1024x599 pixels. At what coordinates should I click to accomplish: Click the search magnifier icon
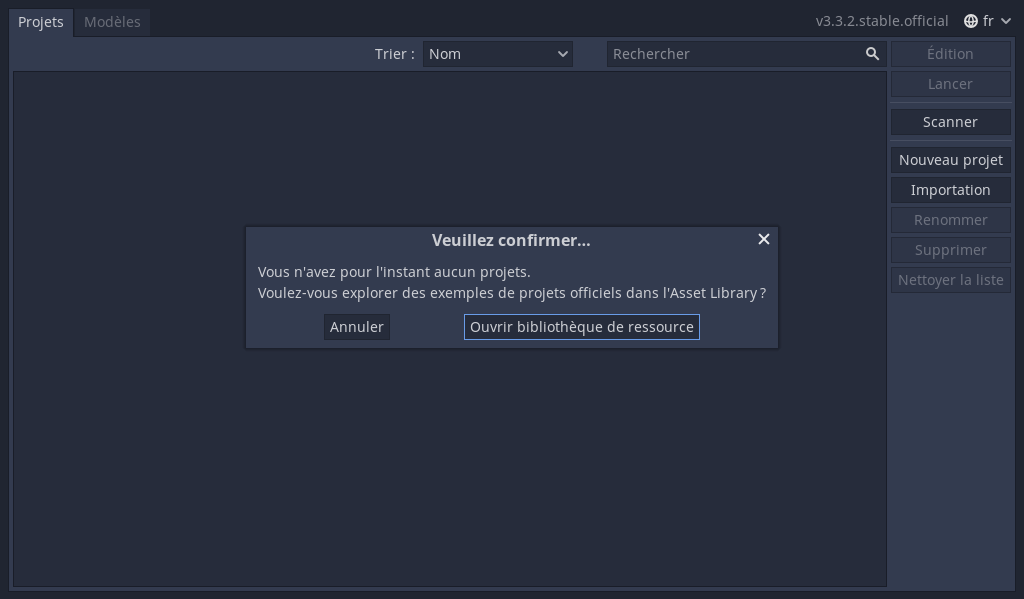coord(872,54)
